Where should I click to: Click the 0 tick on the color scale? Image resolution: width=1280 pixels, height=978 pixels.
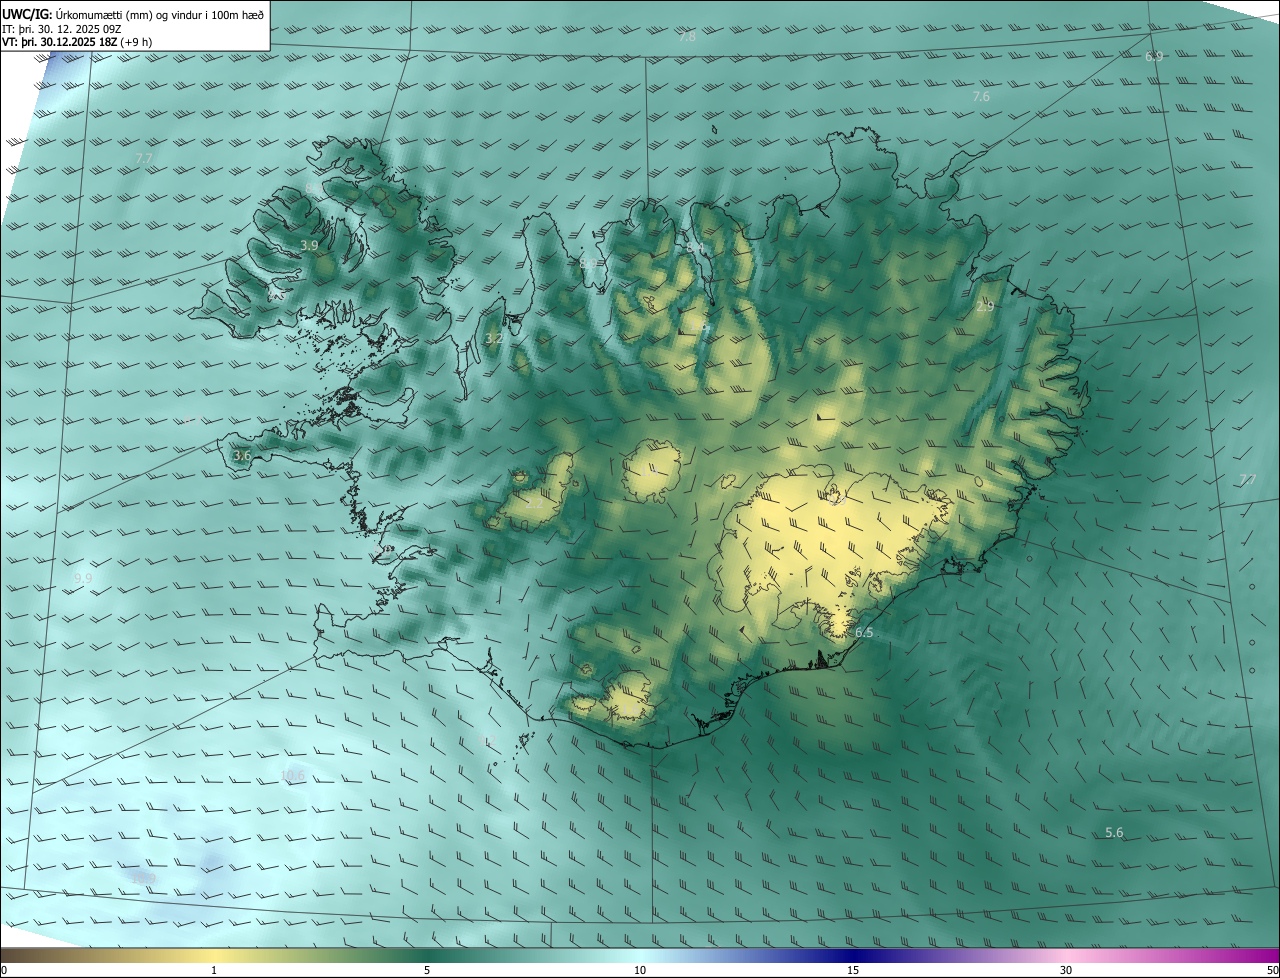point(4,971)
